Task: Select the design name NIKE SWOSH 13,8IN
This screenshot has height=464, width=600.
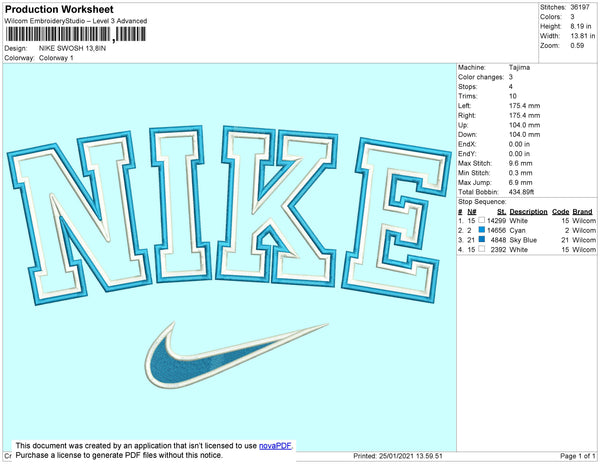Action: pos(72,48)
